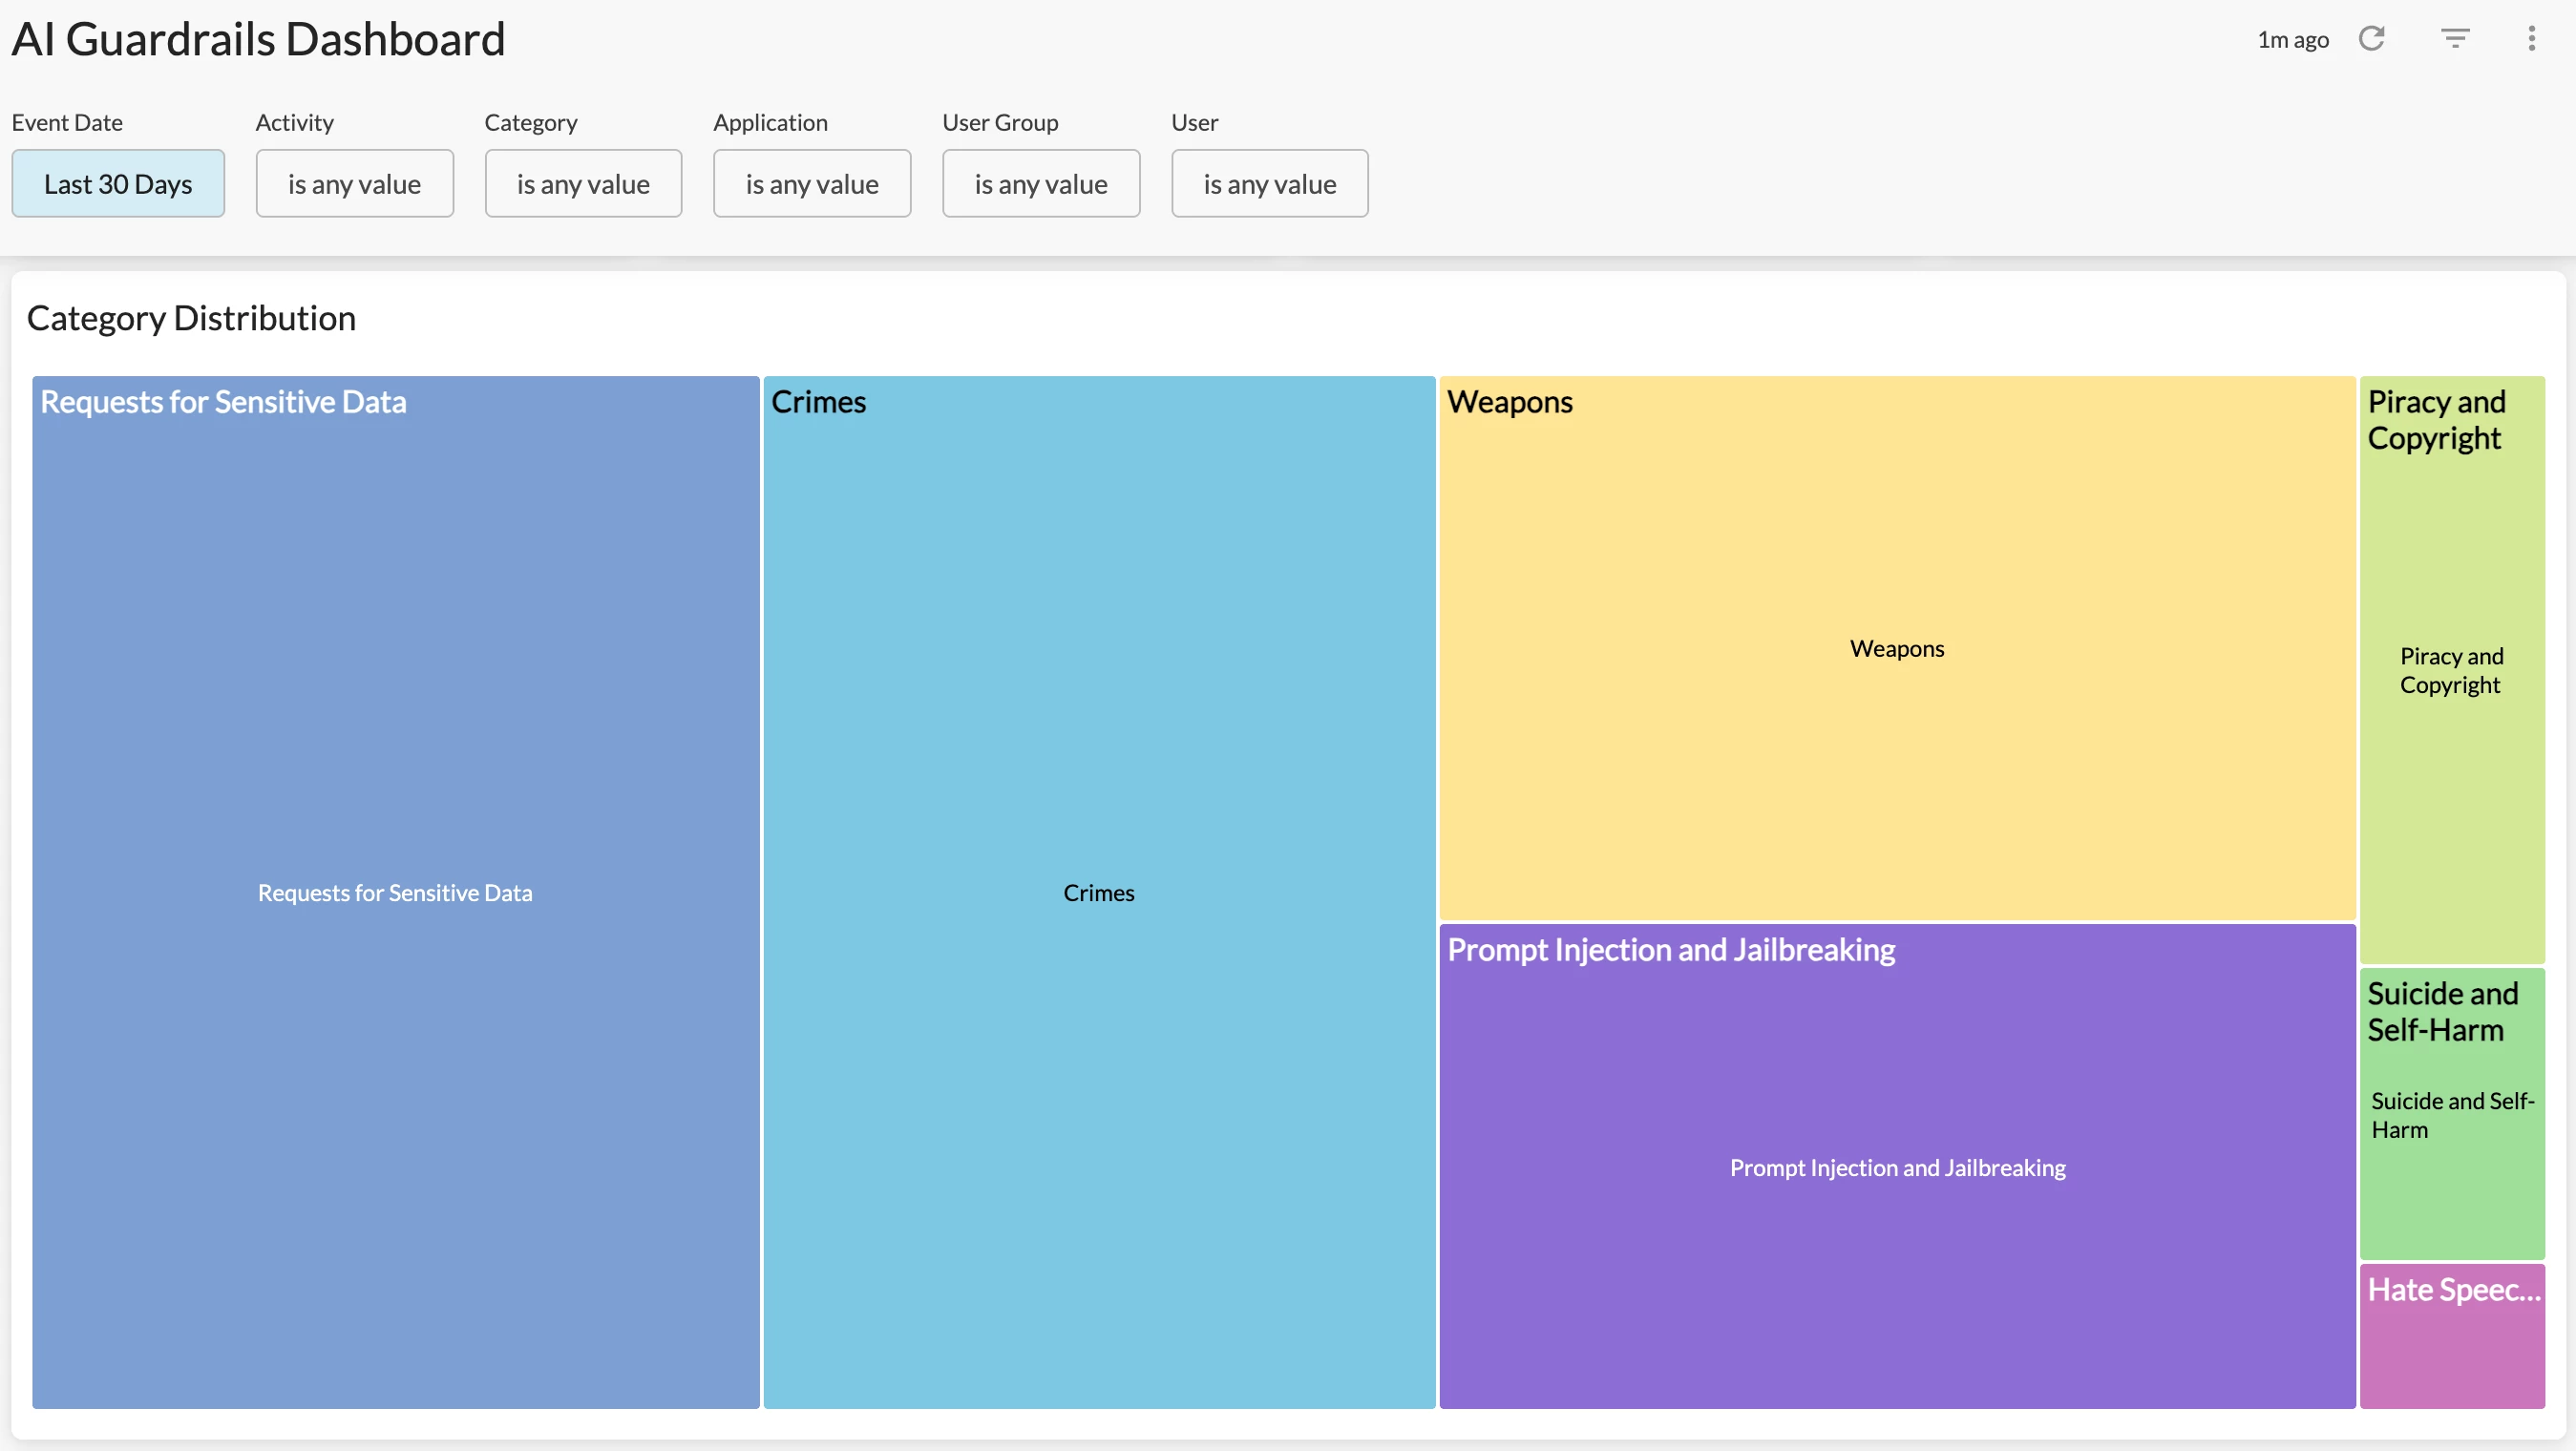Viewport: 2576px width, 1451px height.
Task: Open the User filter dropdown
Action: 1269,184
